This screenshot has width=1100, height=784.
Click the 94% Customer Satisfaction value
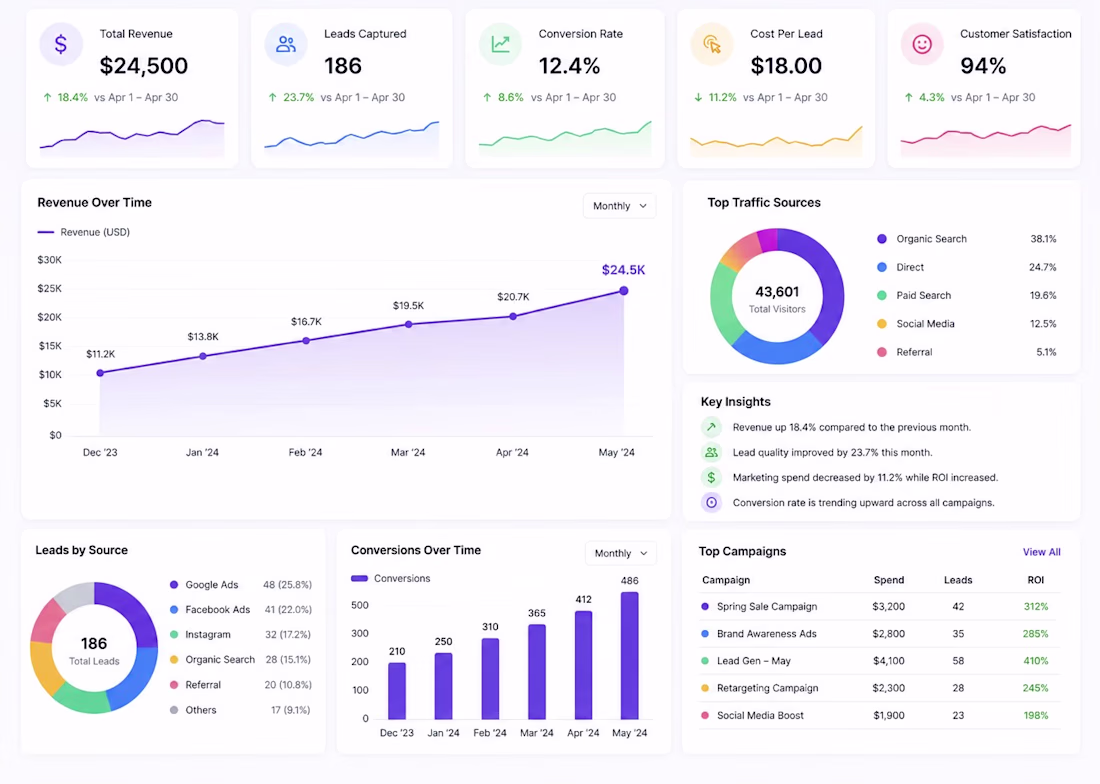click(x=983, y=66)
